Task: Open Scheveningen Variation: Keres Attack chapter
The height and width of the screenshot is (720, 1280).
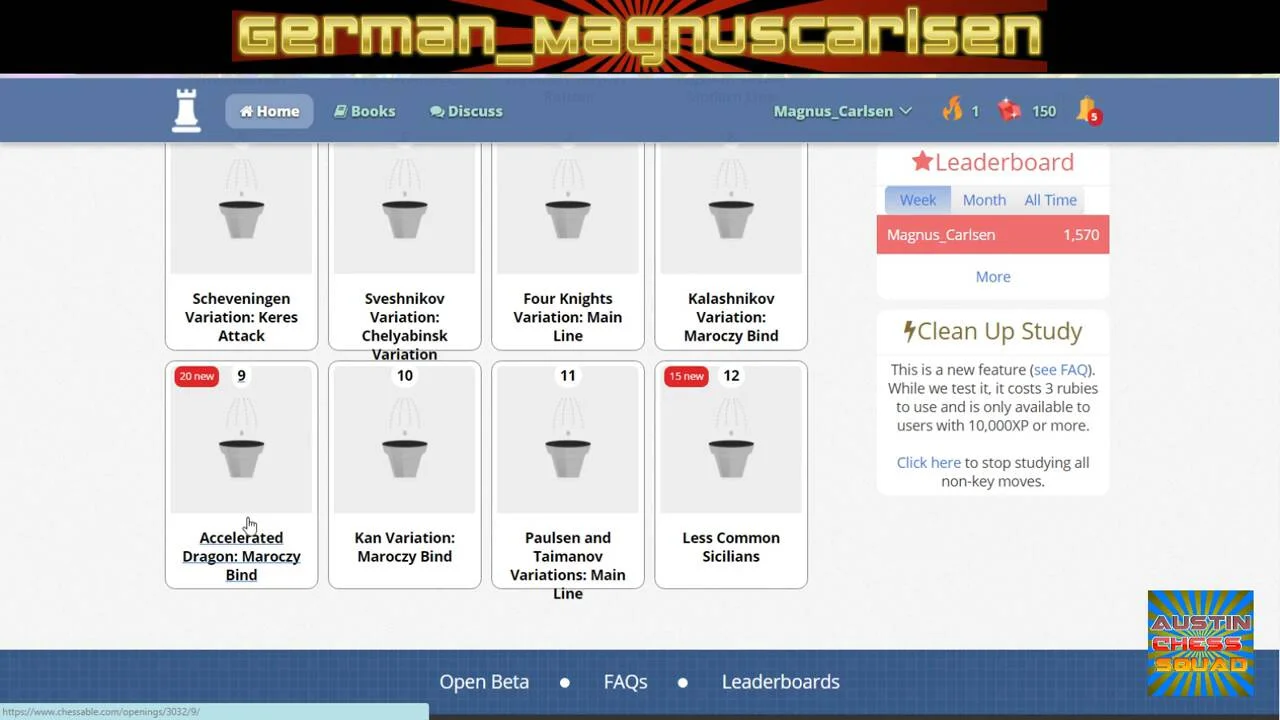Action: (x=241, y=317)
